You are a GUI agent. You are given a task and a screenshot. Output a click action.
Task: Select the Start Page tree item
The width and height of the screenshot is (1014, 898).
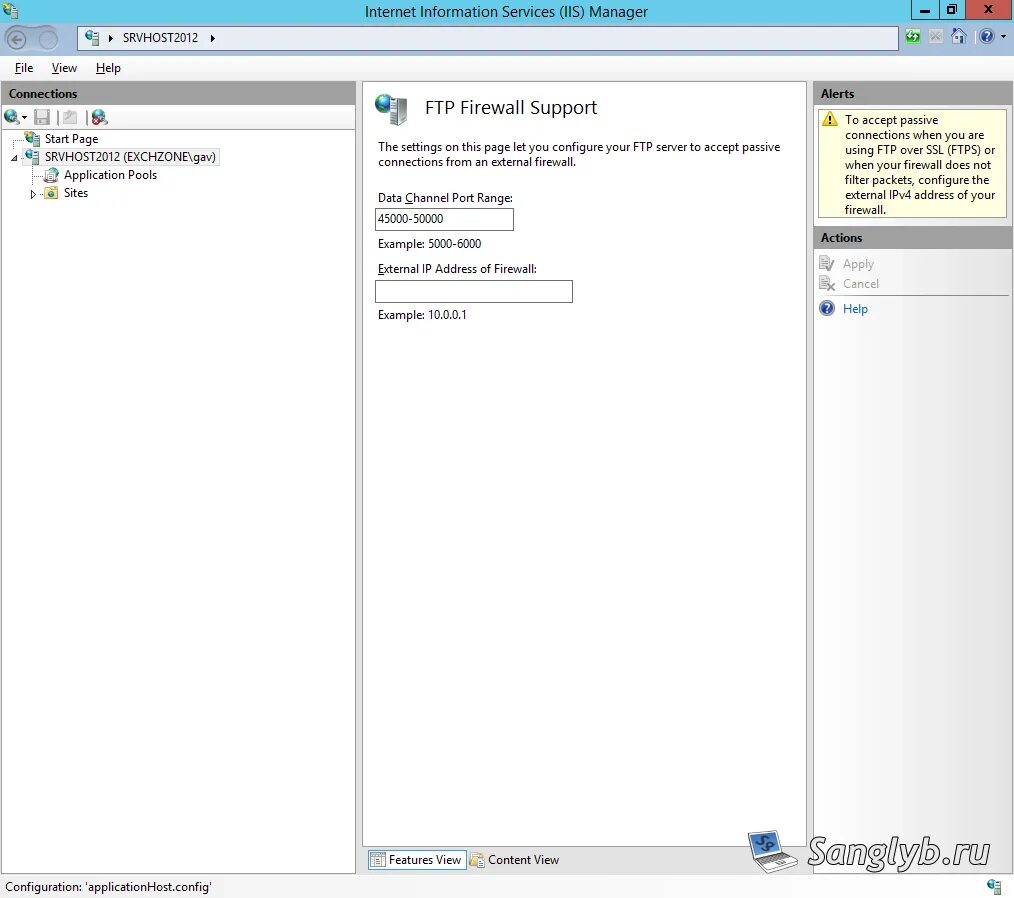pos(71,139)
